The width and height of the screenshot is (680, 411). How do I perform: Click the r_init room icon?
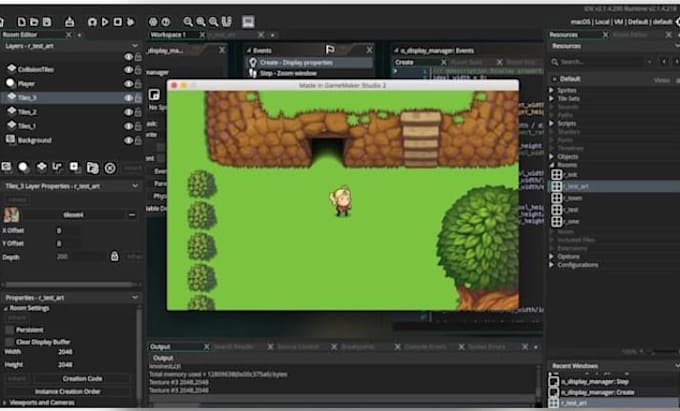tap(557, 175)
